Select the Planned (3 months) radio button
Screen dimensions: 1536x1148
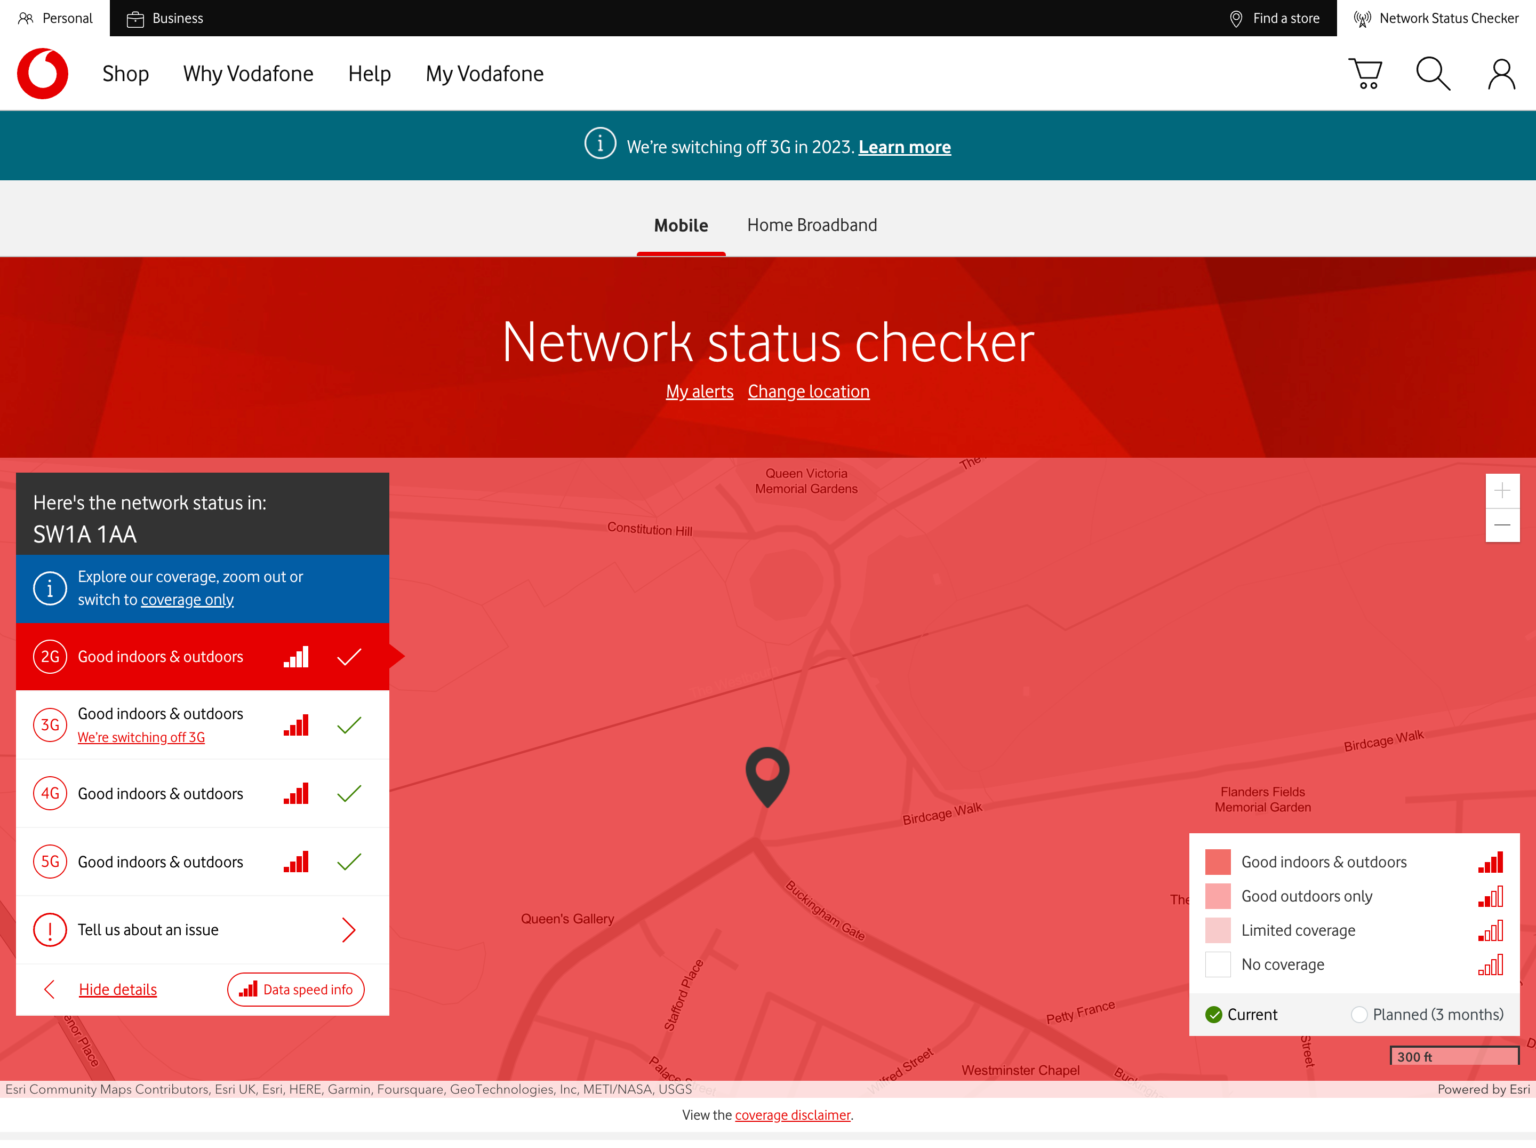[1359, 1014]
